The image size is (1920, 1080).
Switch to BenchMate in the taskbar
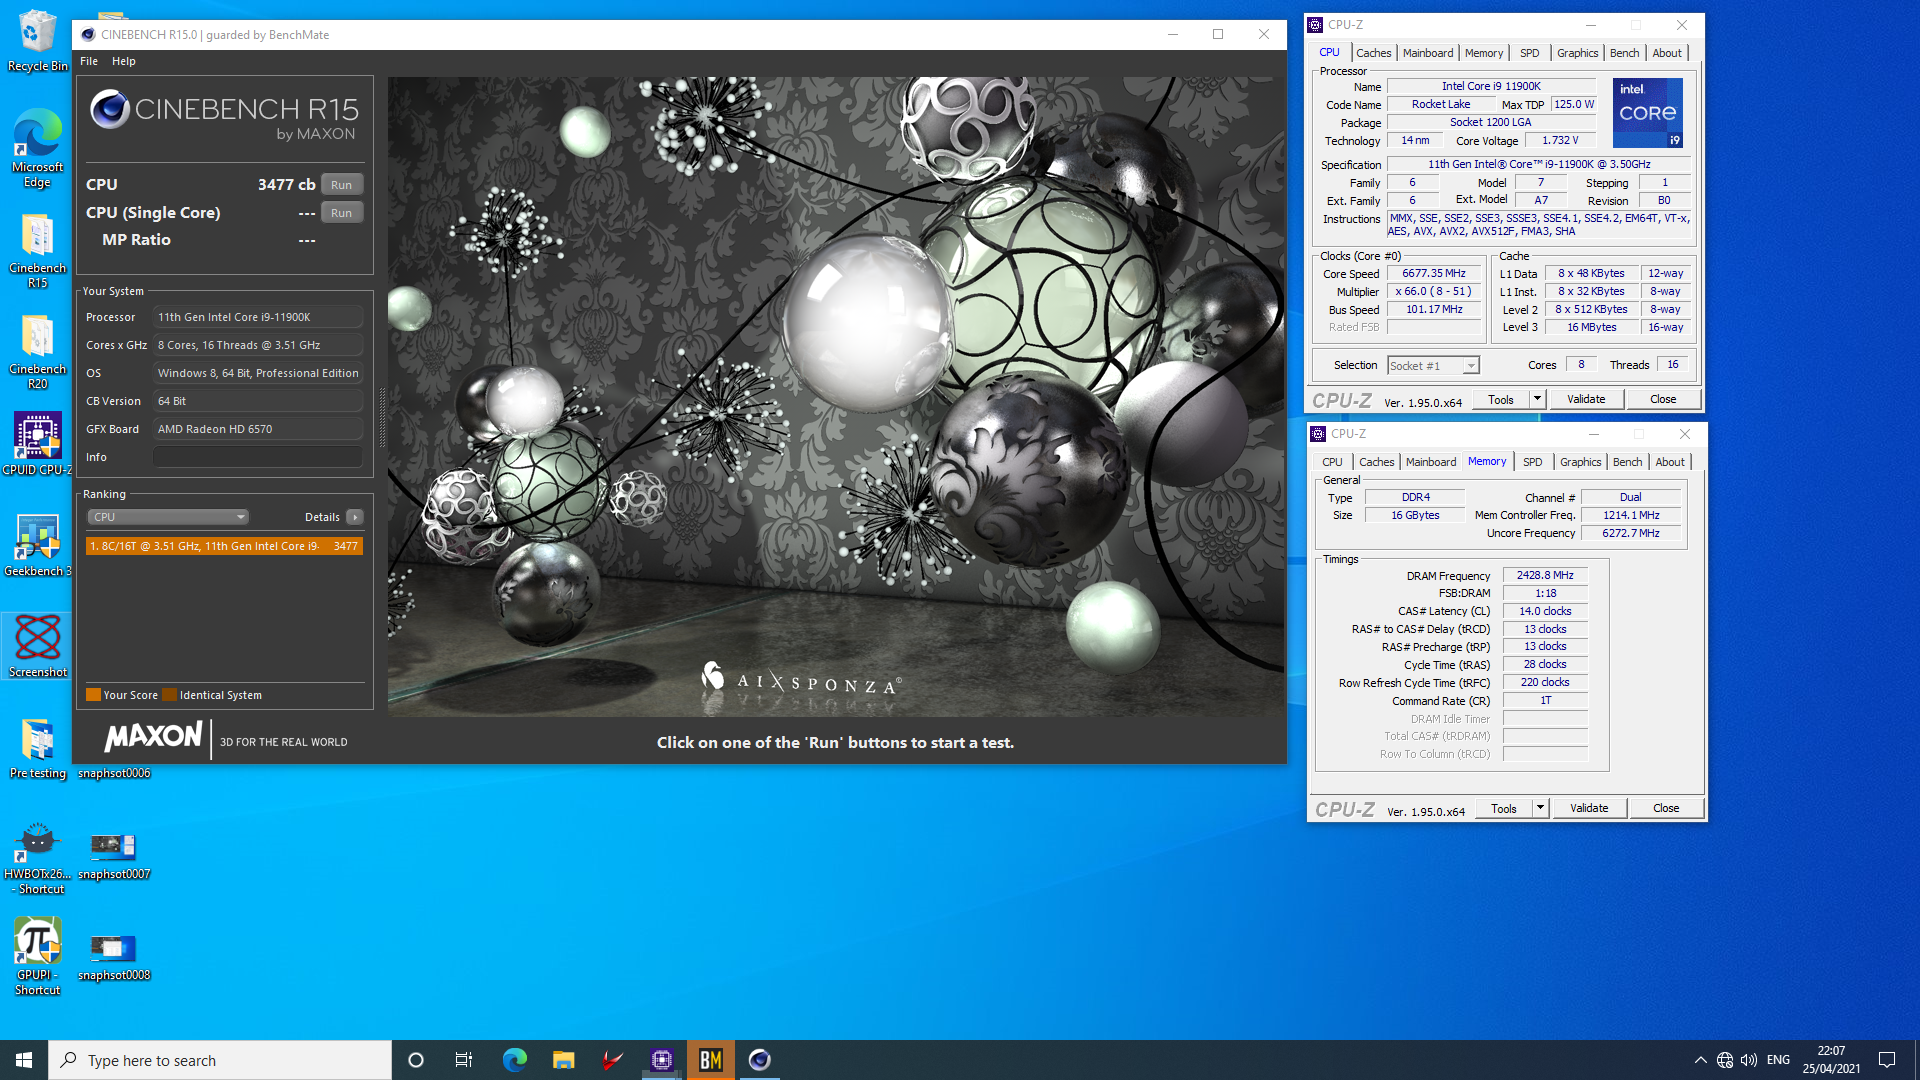click(711, 1060)
